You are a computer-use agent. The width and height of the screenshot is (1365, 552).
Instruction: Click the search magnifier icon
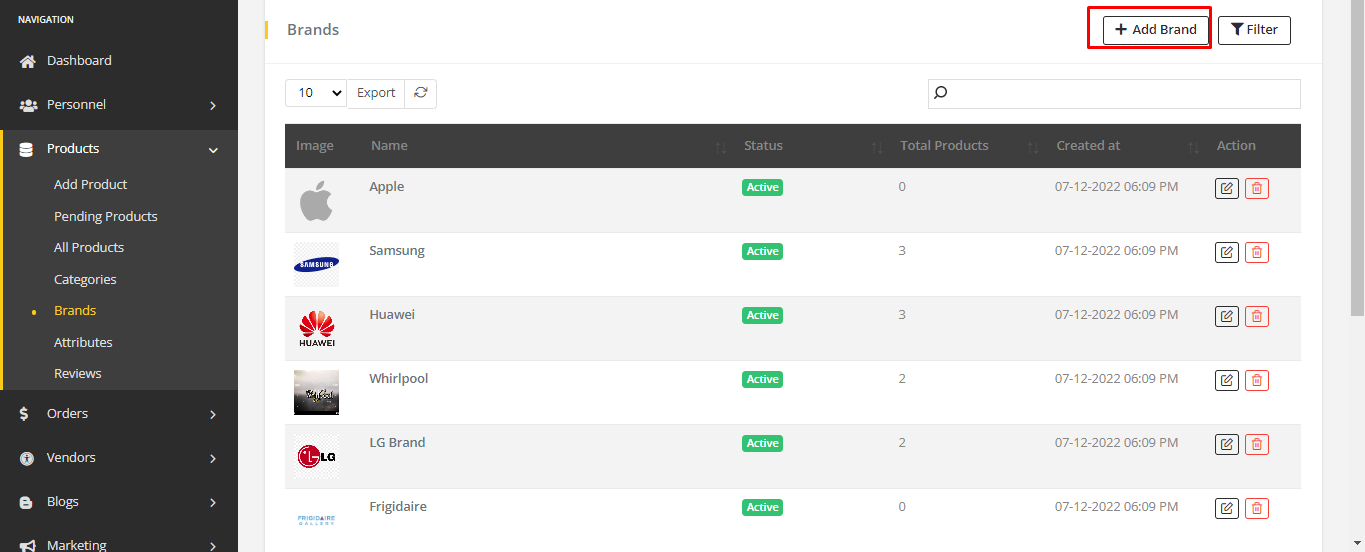pos(940,94)
